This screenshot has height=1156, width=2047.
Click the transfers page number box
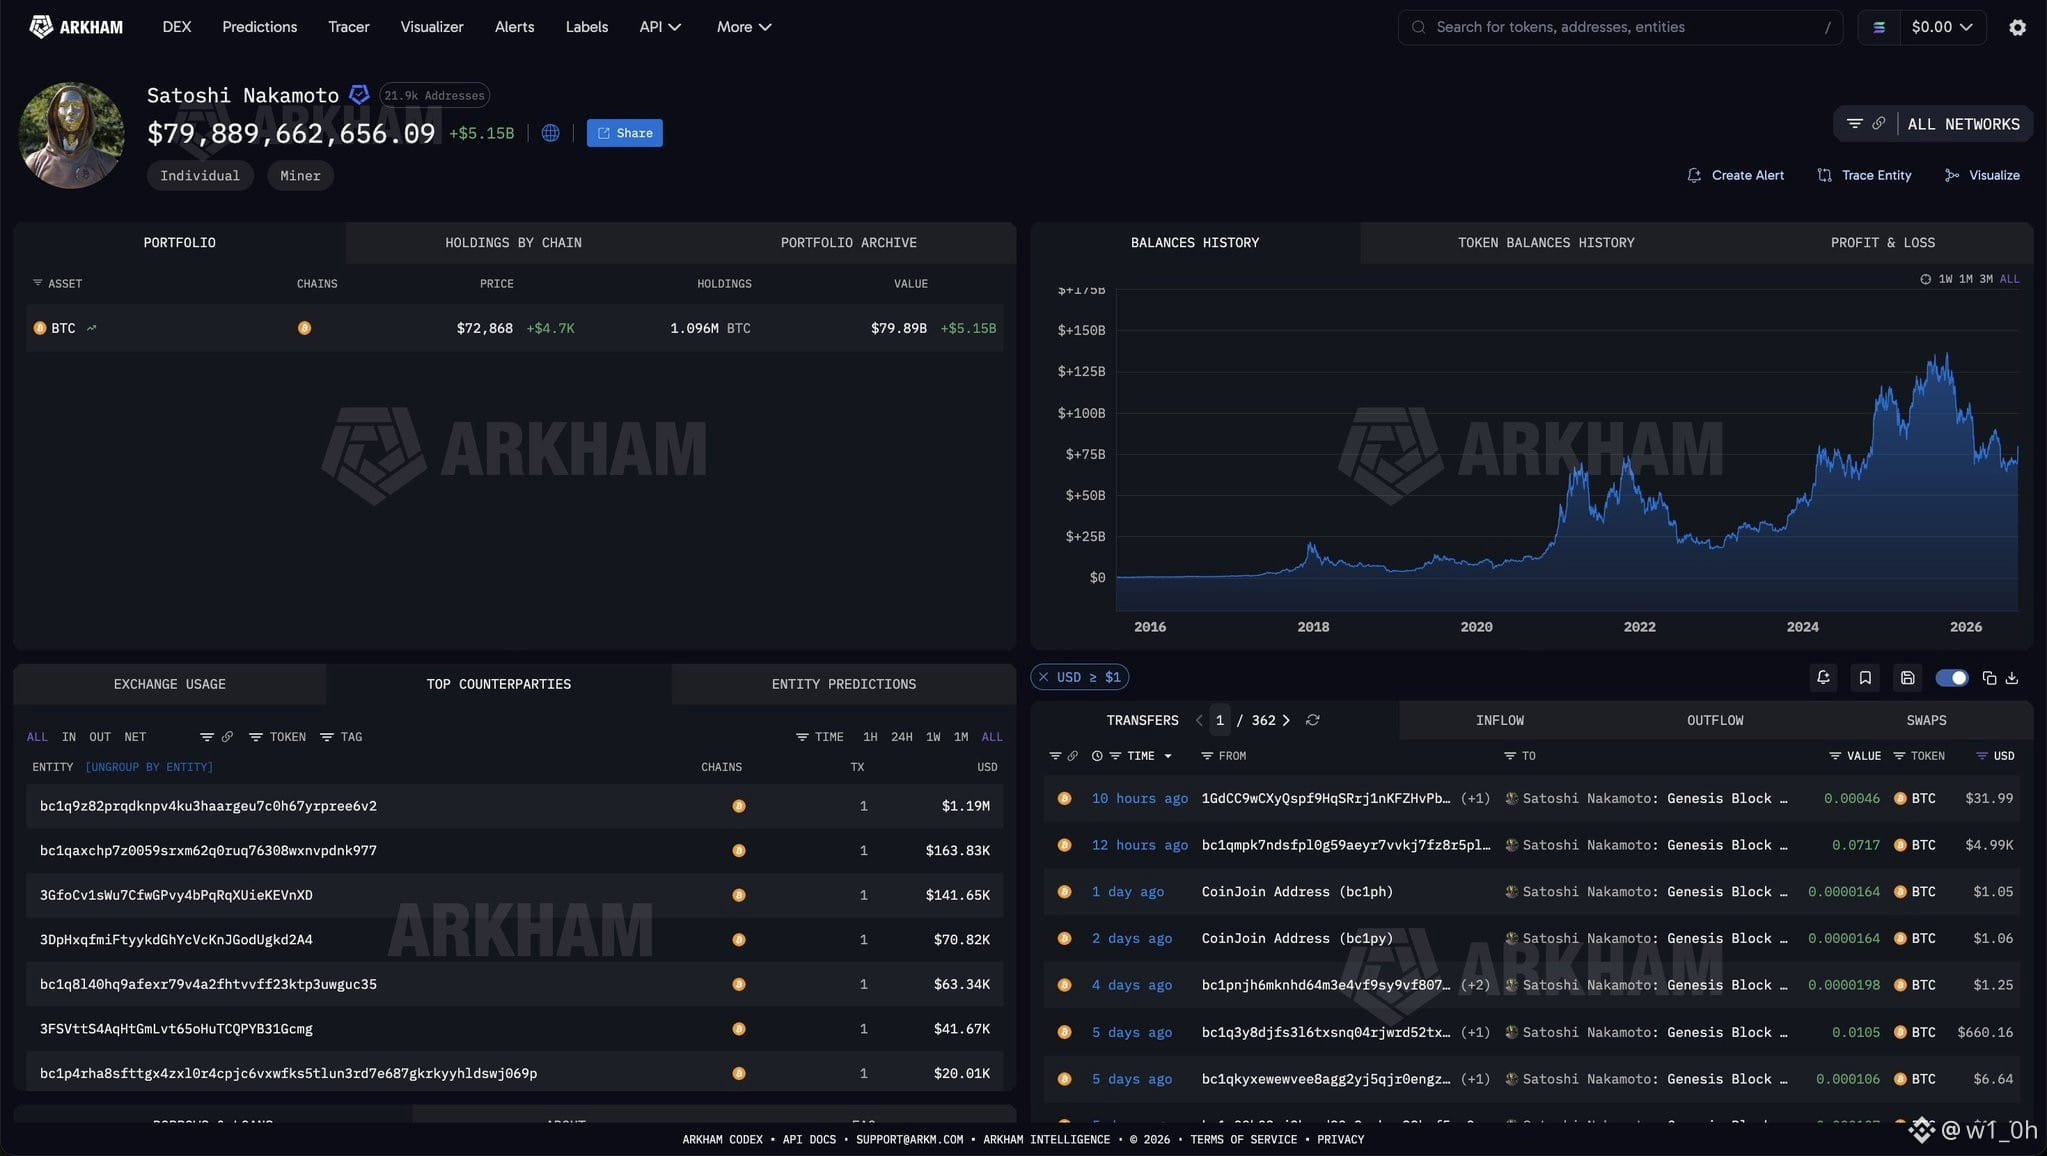[x=1219, y=720]
